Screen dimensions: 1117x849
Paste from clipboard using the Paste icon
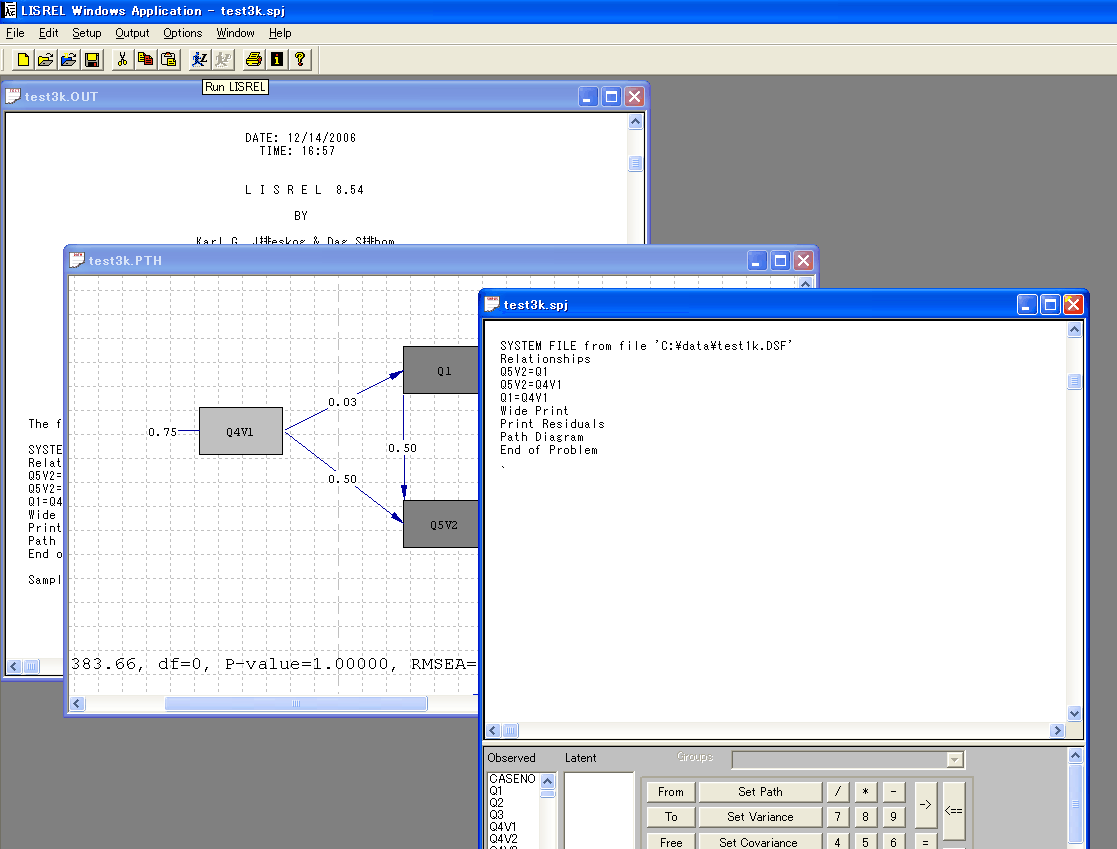(x=169, y=59)
